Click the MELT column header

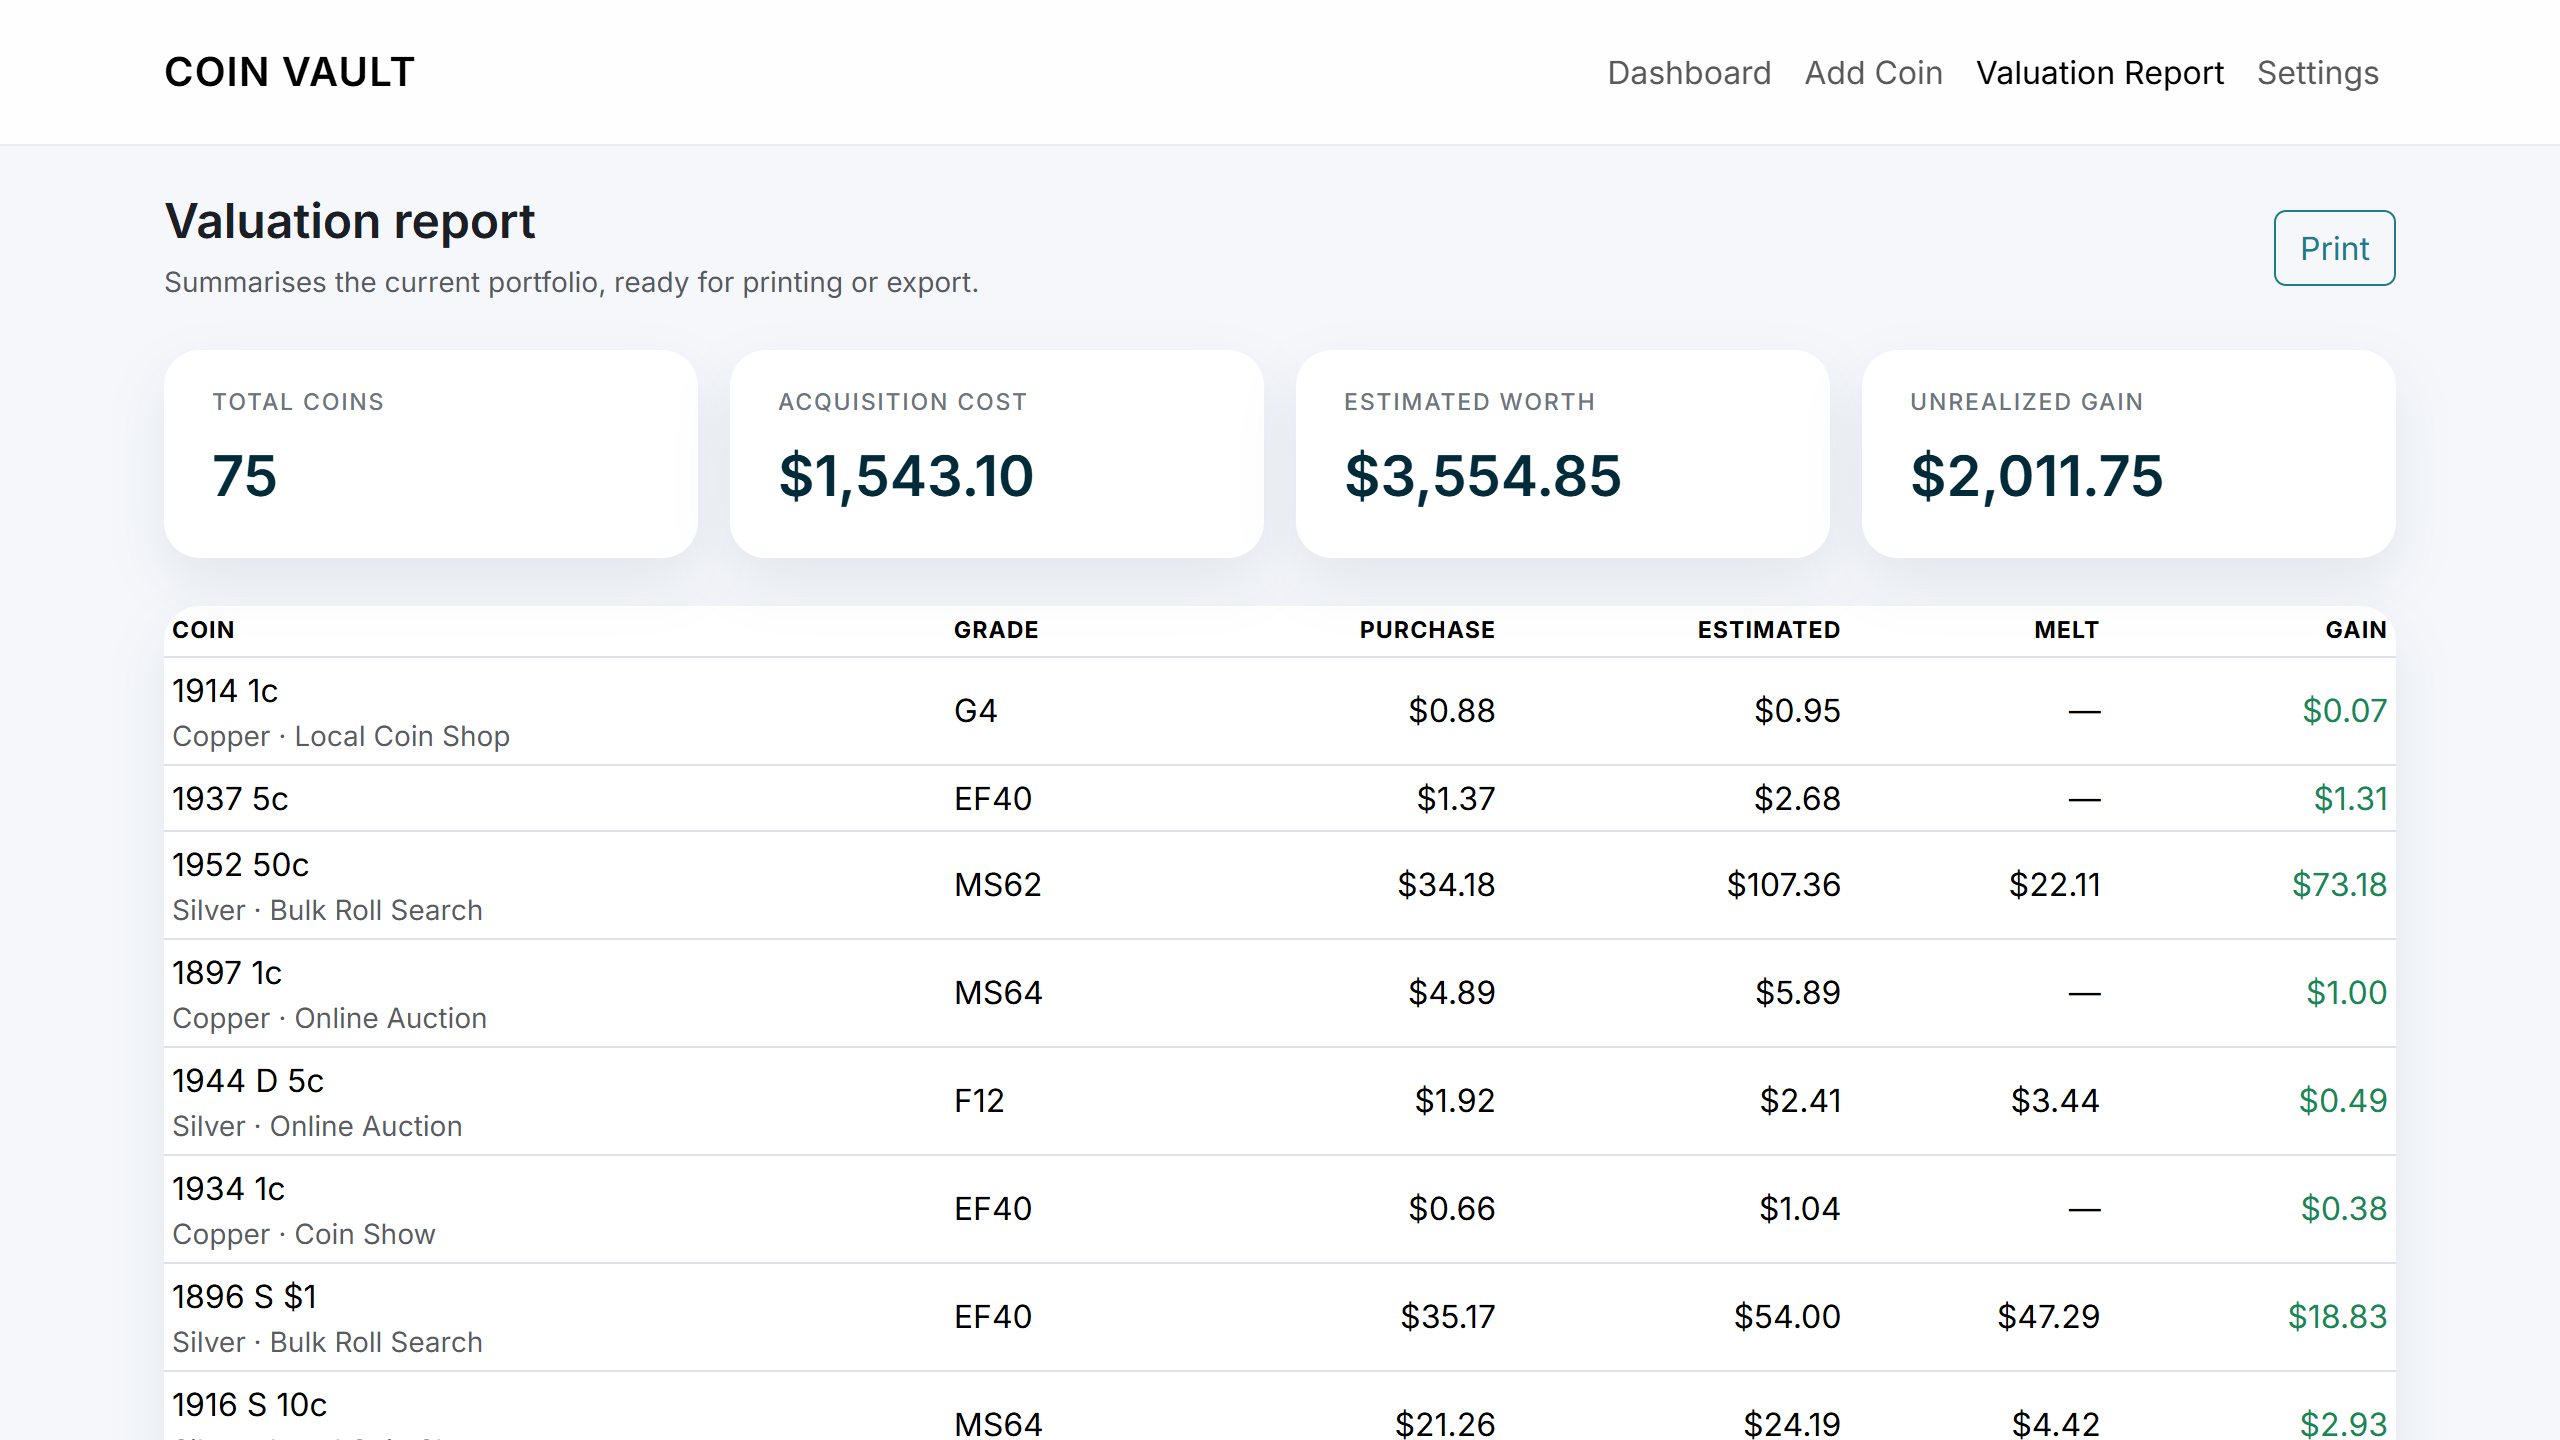click(x=2066, y=630)
